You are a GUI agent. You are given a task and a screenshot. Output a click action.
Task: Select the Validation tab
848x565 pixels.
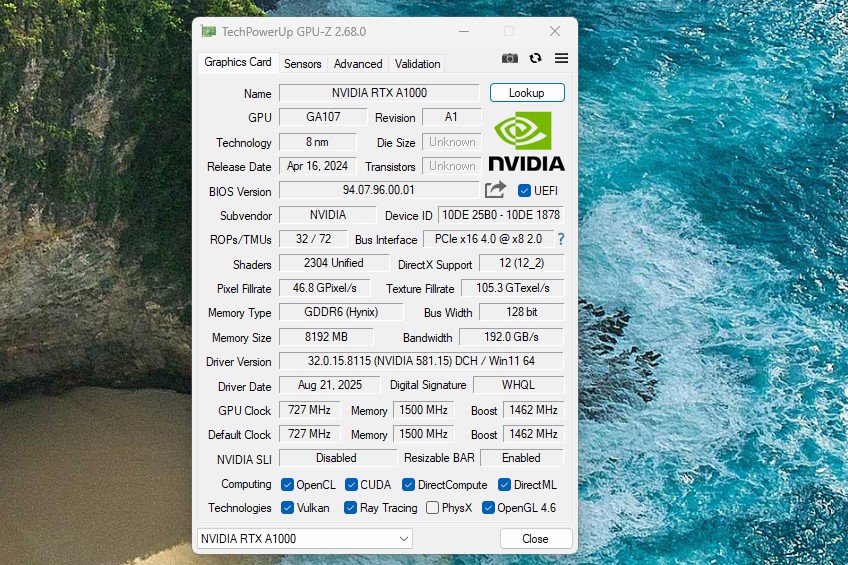417,63
